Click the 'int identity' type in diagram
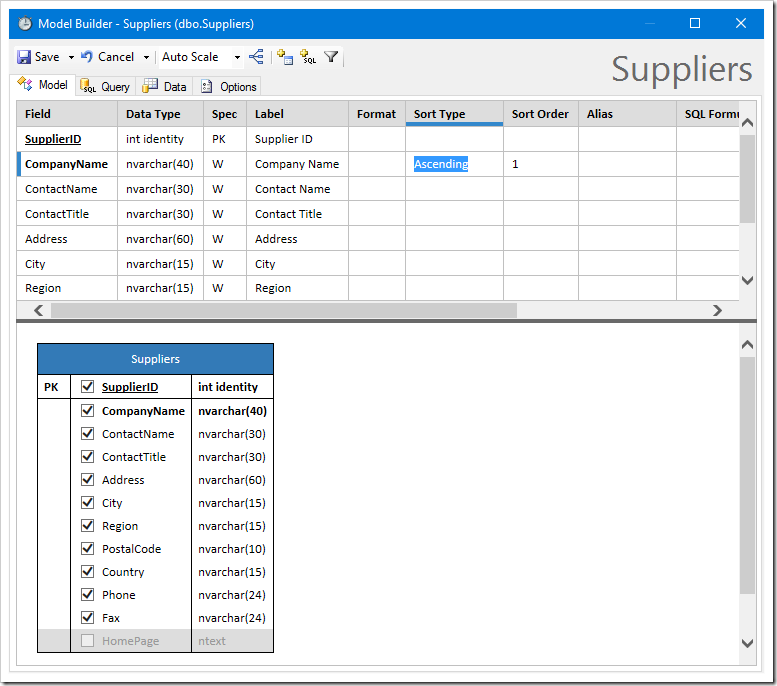Image resolution: width=777 pixels, height=686 pixels. pos(228,387)
